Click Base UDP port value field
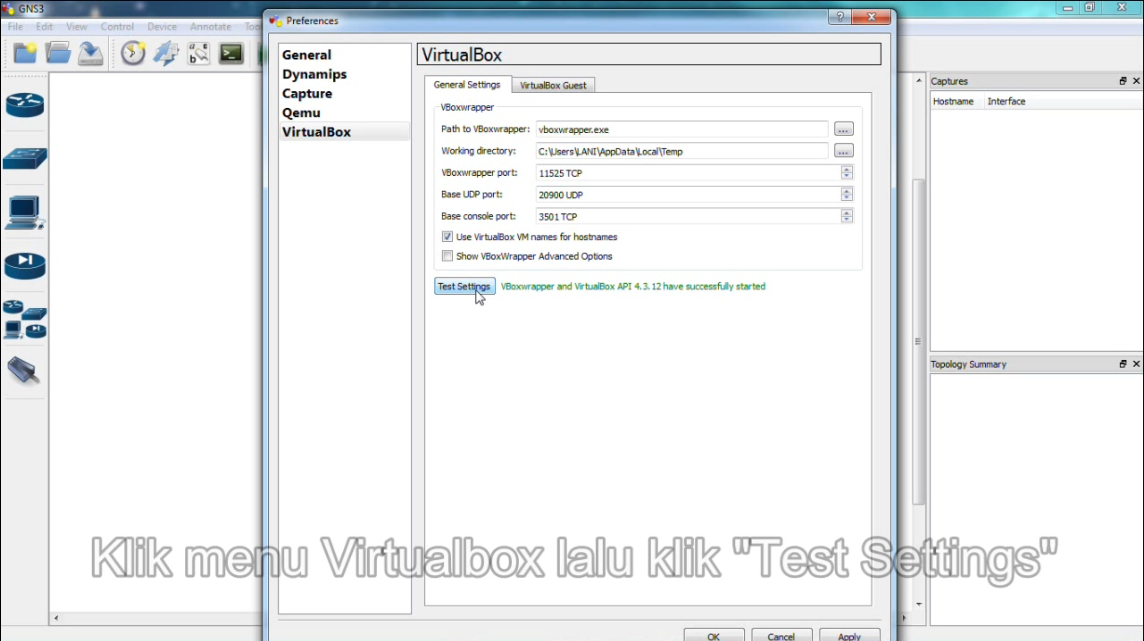Viewport: 1144px width, 641px height. tap(688, 195)
